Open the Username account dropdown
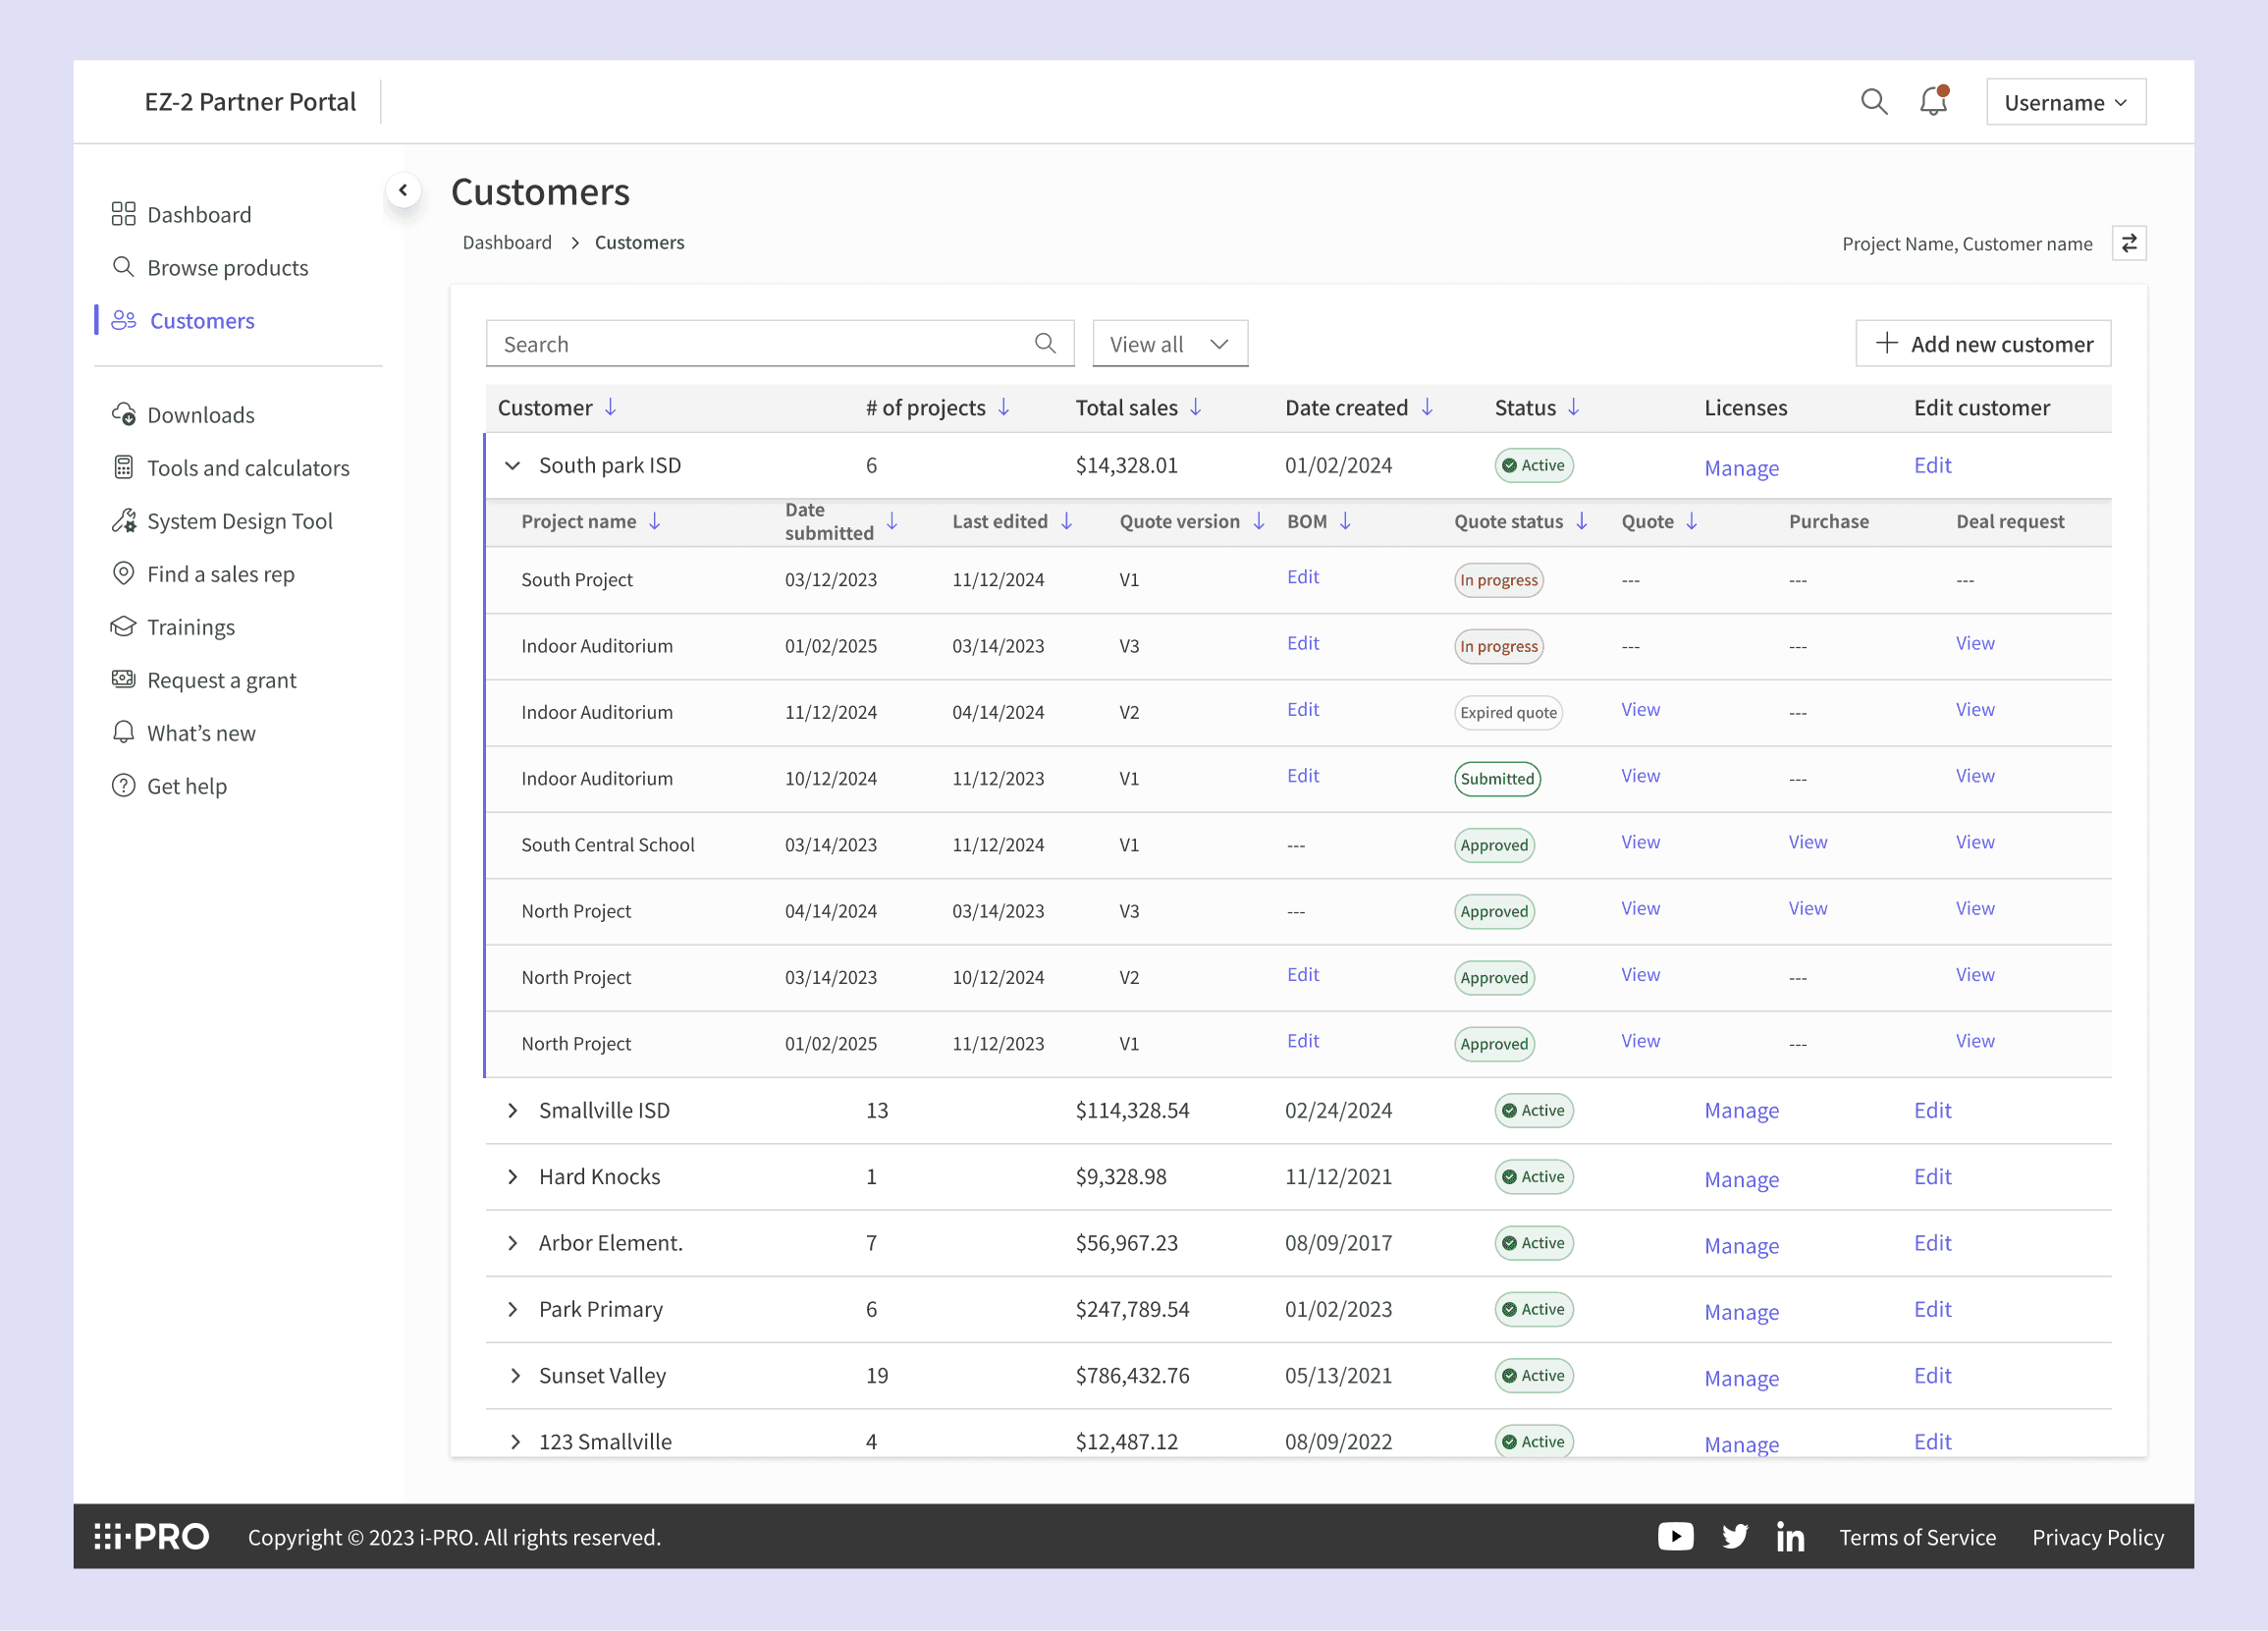2268x1631 pixels. (2065, 102)
